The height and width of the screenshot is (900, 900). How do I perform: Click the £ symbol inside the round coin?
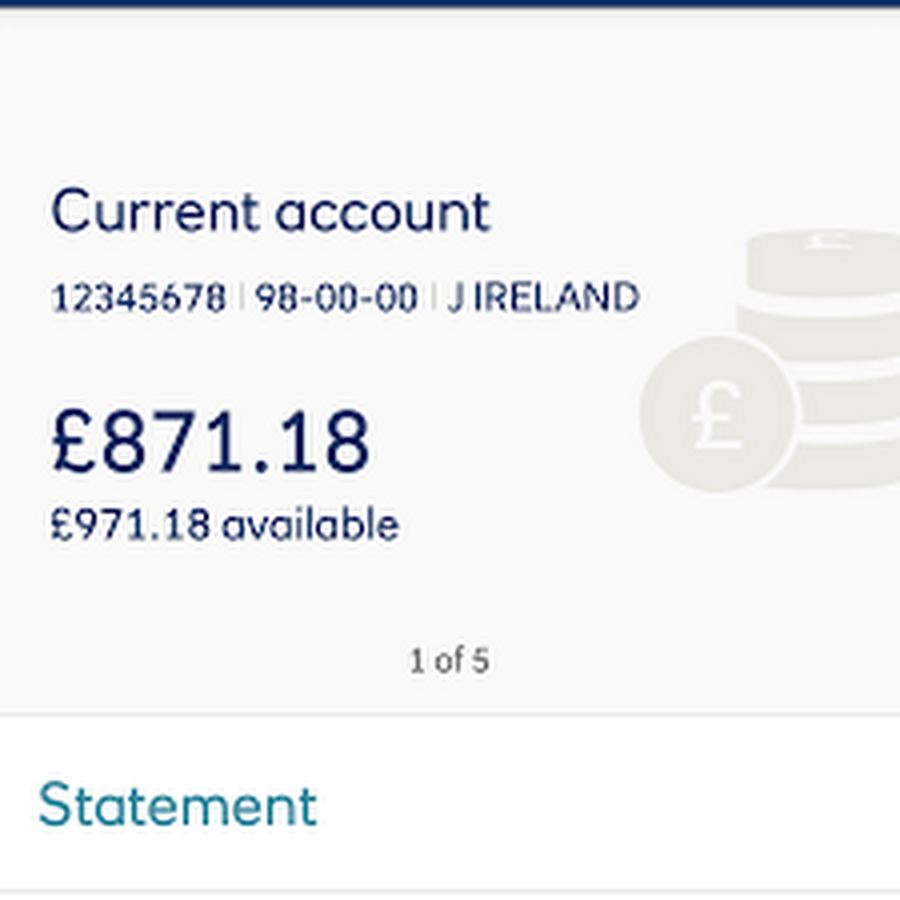pyautogui.click(x=718, y=413)
